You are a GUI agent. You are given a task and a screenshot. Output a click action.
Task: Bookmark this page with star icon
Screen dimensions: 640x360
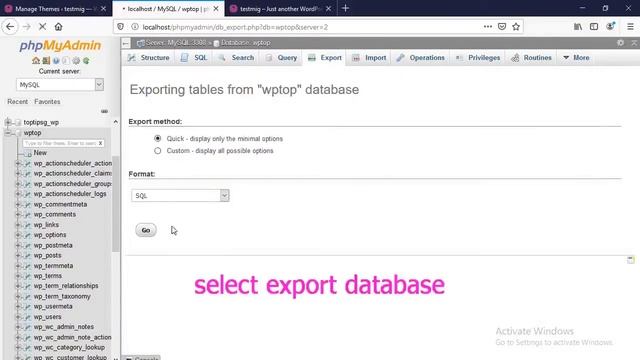click(516, 27)
